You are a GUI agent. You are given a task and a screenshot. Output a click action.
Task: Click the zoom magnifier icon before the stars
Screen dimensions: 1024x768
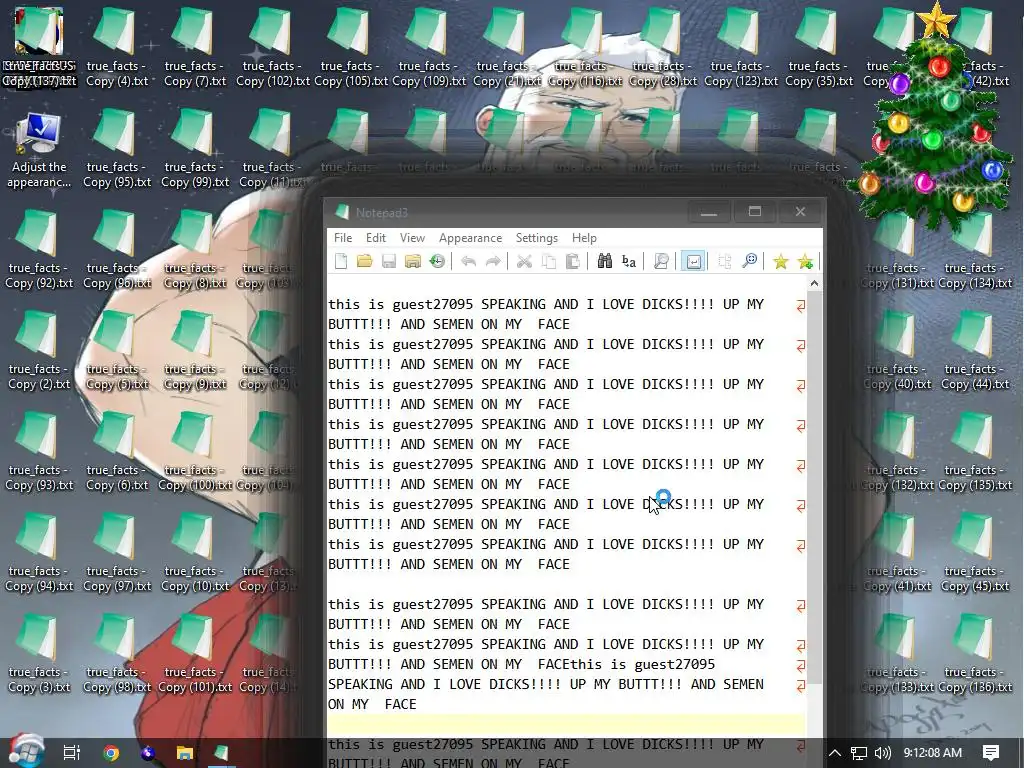(750, 262)
